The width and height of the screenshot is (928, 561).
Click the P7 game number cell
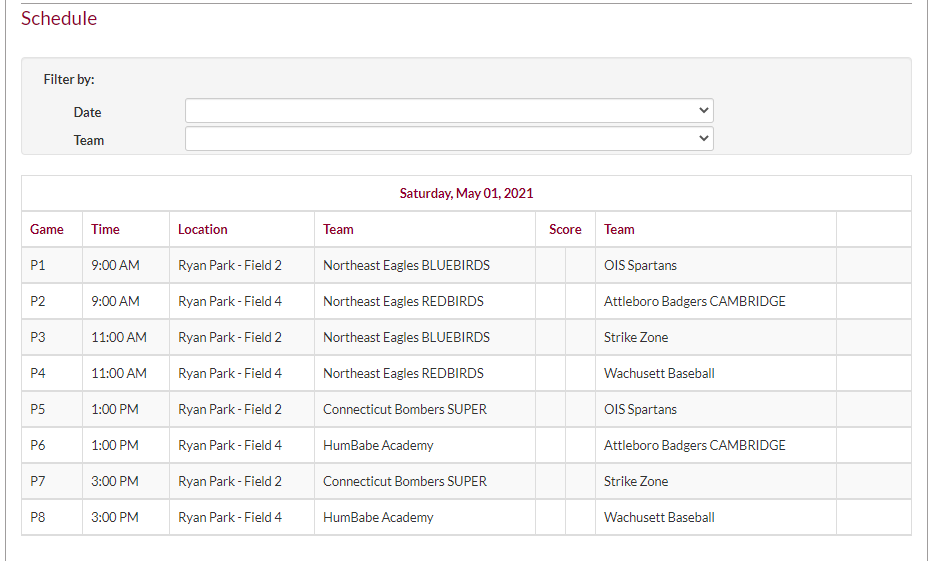[38, 481]
